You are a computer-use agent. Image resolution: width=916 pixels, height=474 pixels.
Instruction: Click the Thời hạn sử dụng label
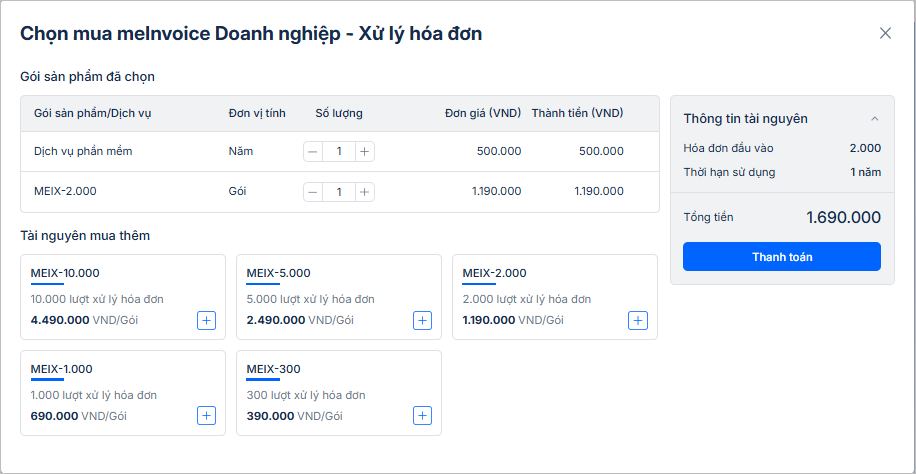click(x=730, y=172)
